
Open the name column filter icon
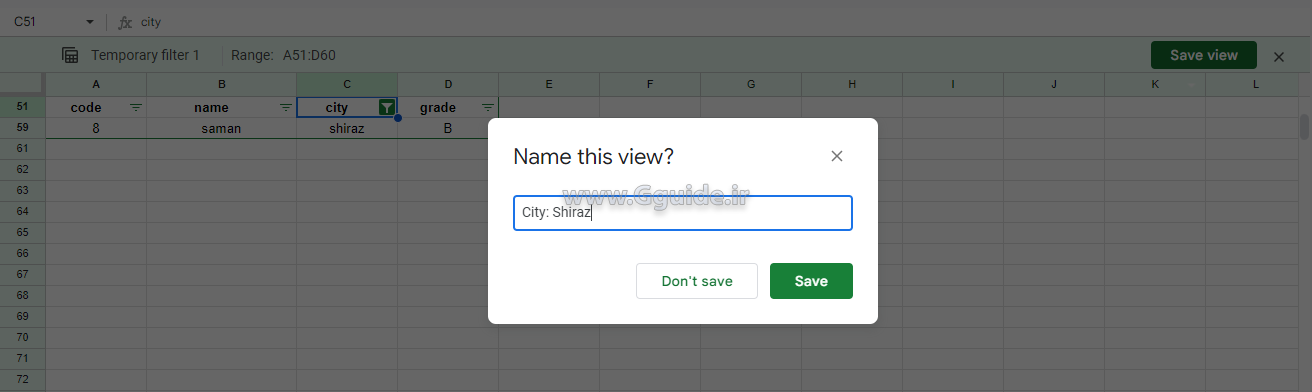[x=286, y=107]
